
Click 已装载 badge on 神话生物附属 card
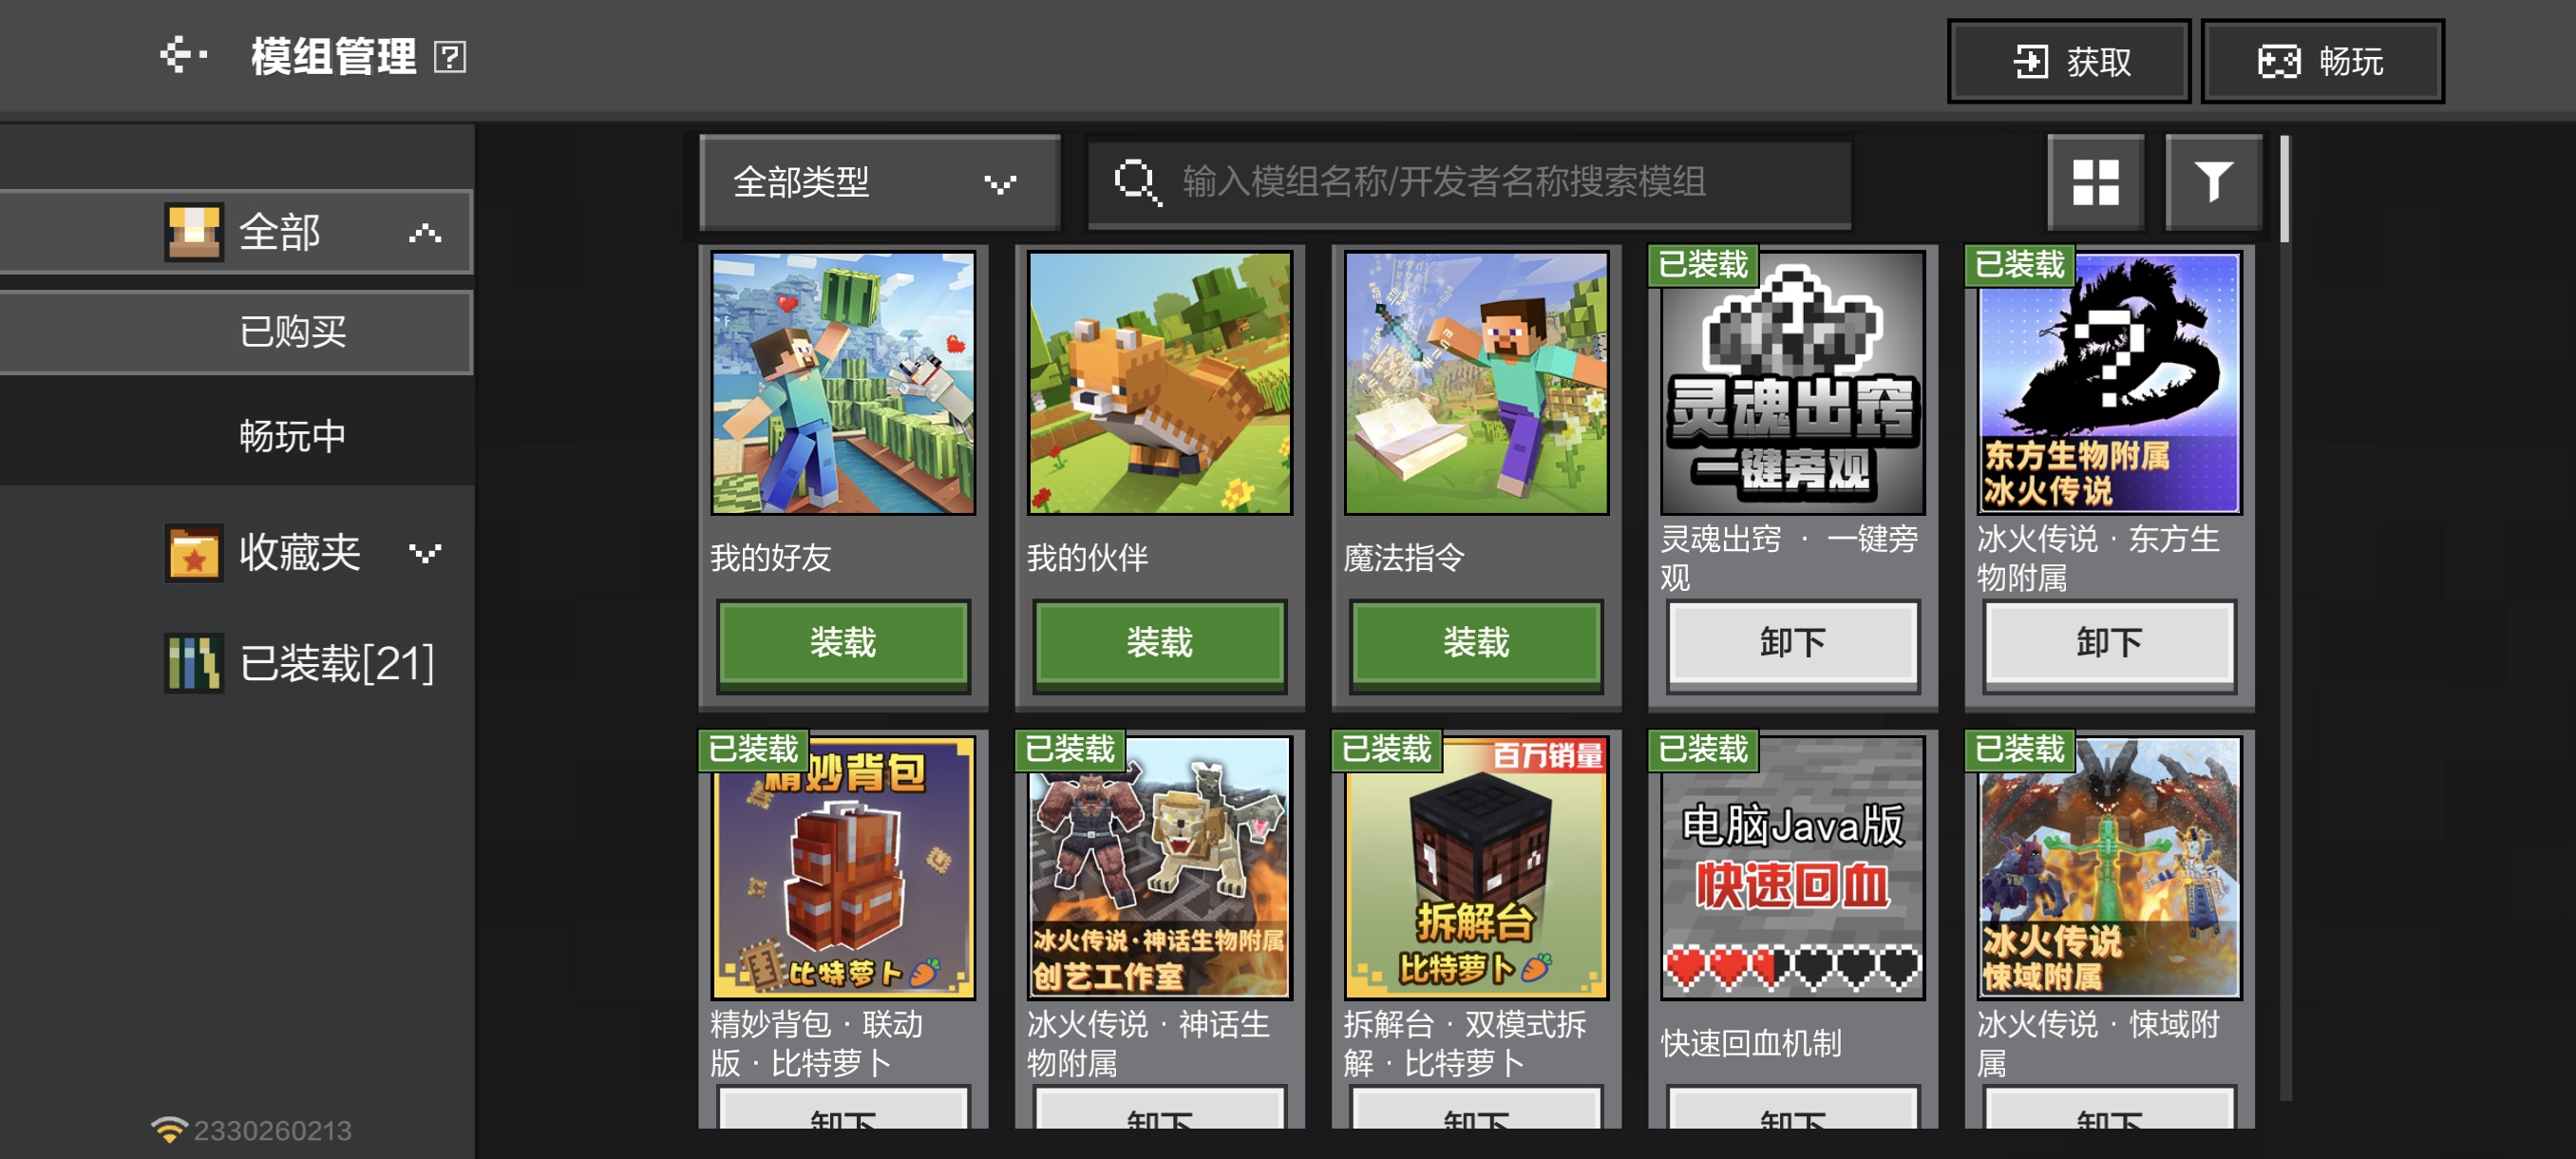click(1070, 750)
